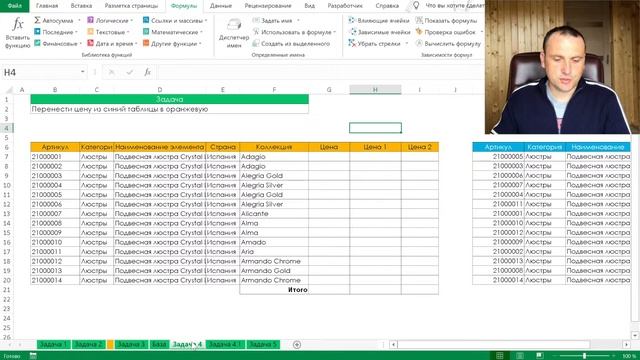The width and height of the screenshot is (640, 360).
Task: Open Диспетчер имен name manager
Action: coord(234,33)
